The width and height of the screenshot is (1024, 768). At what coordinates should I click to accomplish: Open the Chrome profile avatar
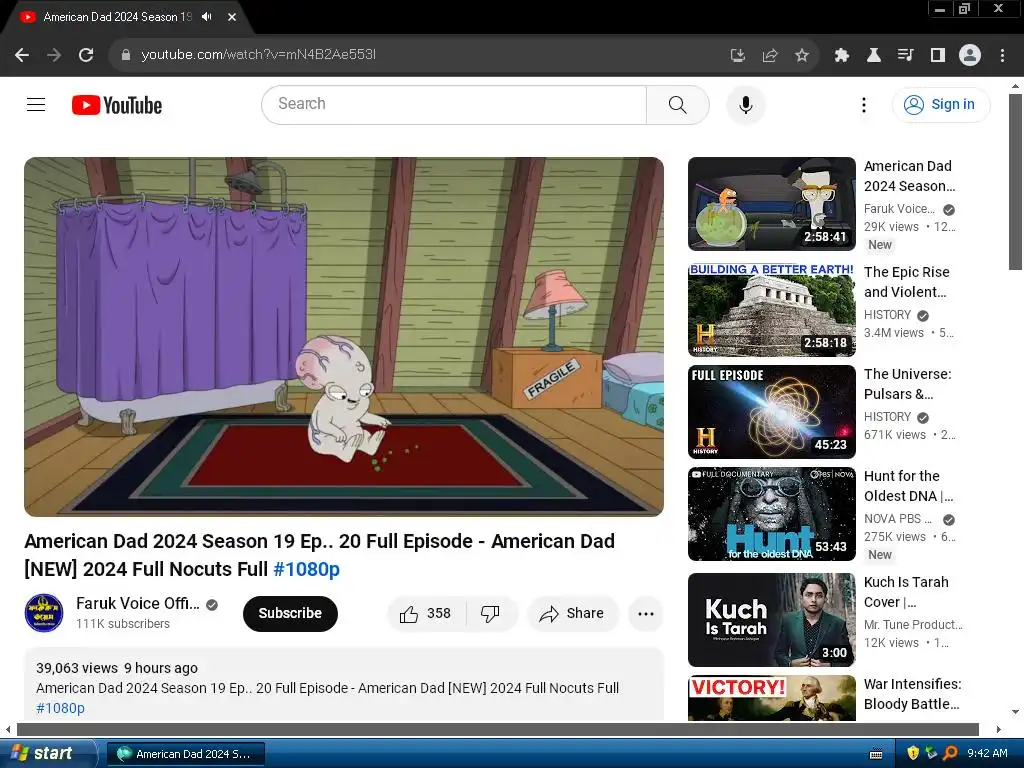click(970, 55)
